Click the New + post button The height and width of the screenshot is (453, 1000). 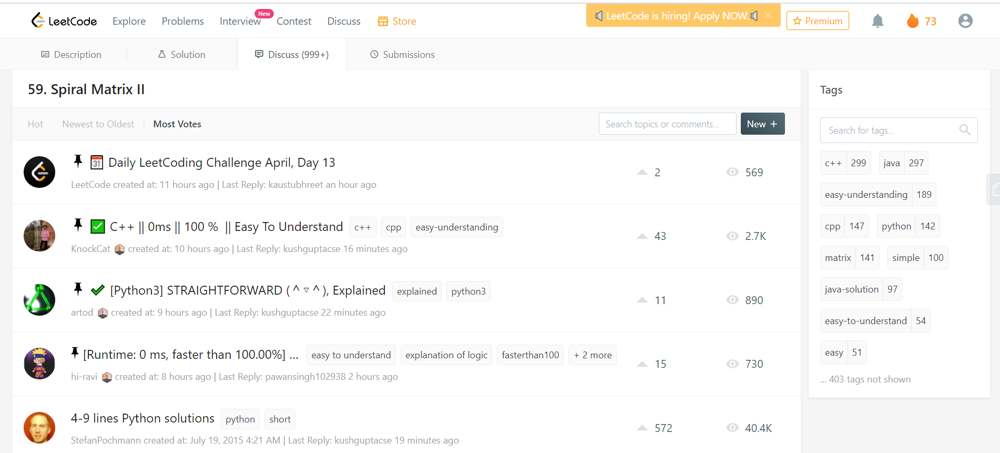click(x=763, y=124)
